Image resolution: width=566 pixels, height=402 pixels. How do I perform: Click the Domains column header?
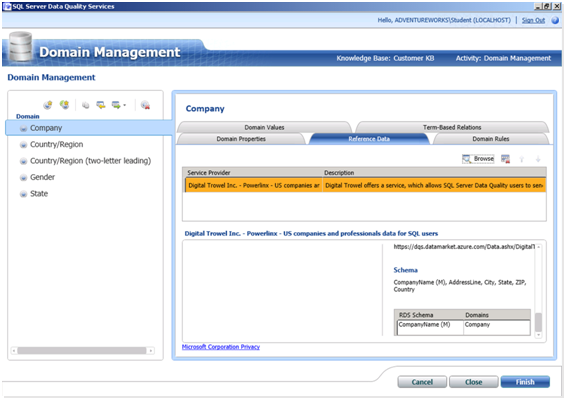497,315
